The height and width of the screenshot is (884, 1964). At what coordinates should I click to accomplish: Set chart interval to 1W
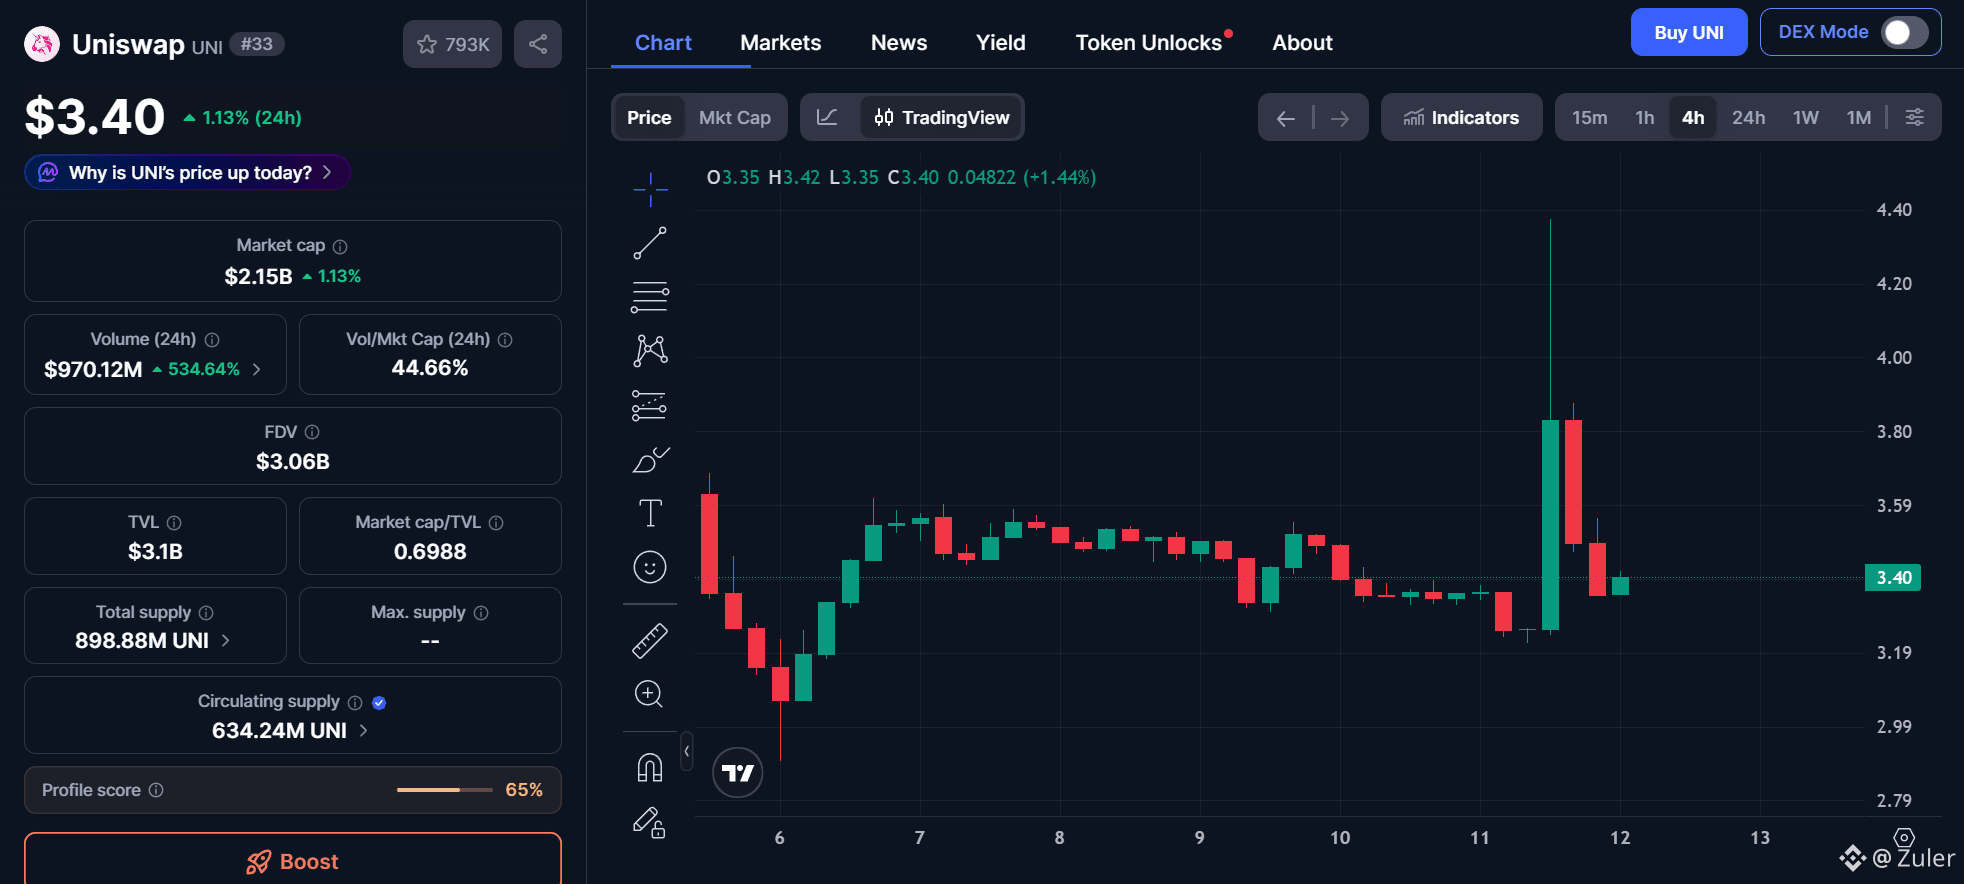(1805, 117)
